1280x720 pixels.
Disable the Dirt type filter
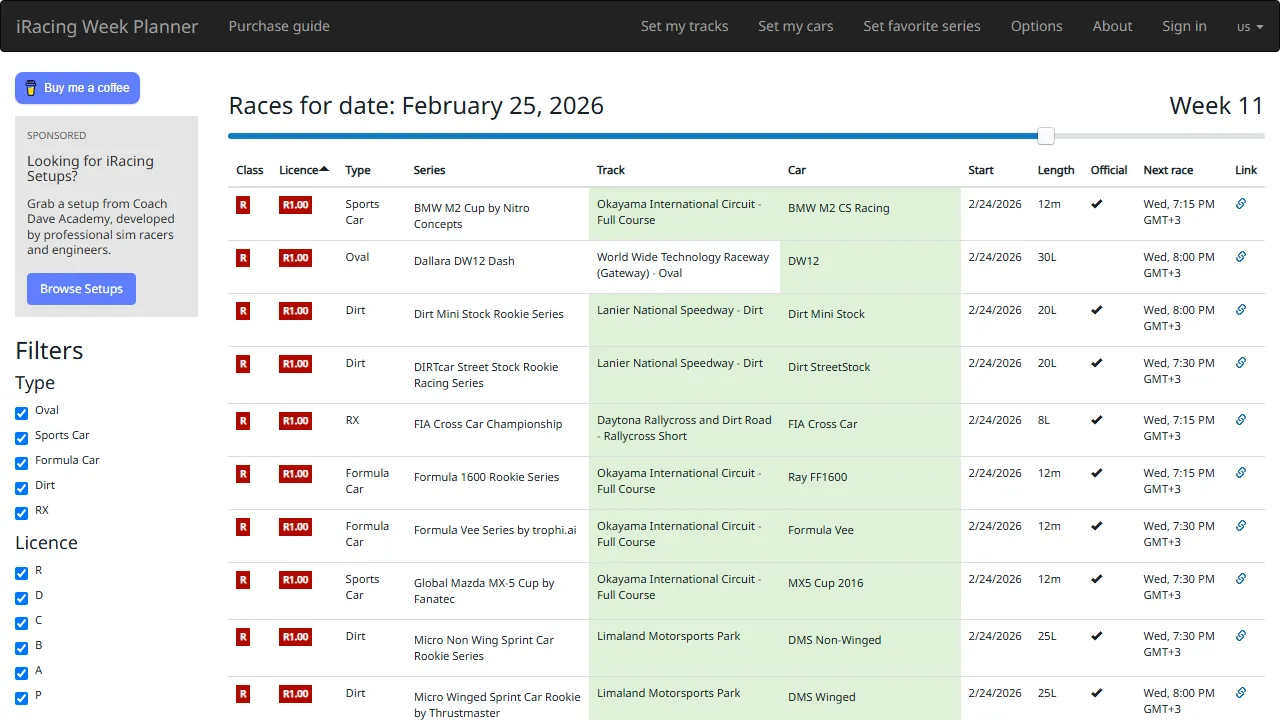pos(21,487)
